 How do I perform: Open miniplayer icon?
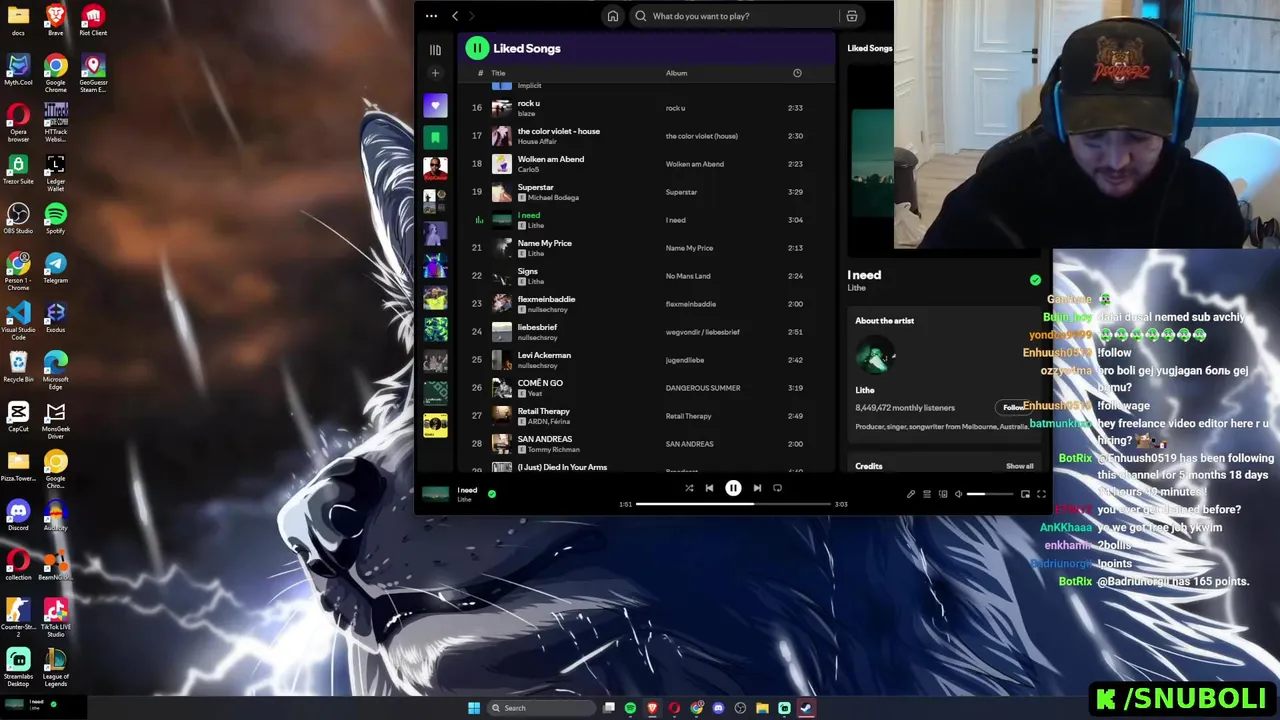point(1025,494)
